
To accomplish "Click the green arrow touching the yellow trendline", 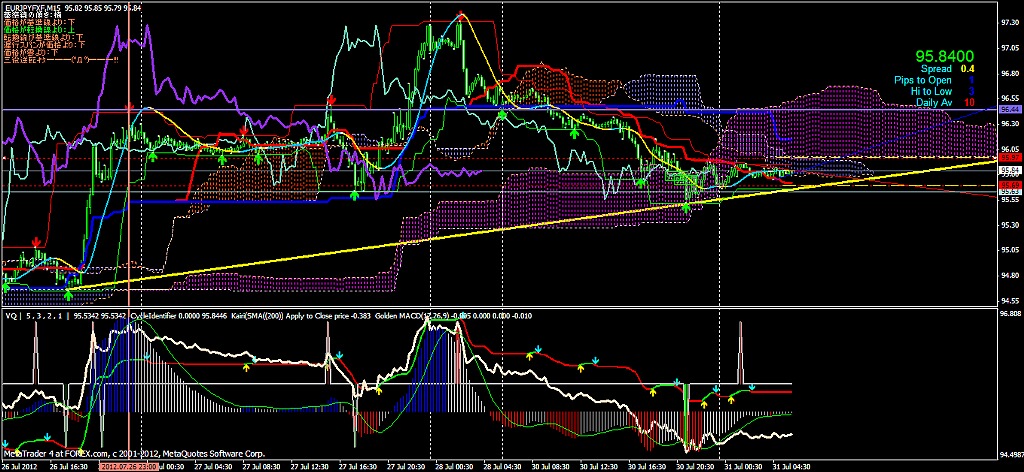I will click(x=686, y=208).
